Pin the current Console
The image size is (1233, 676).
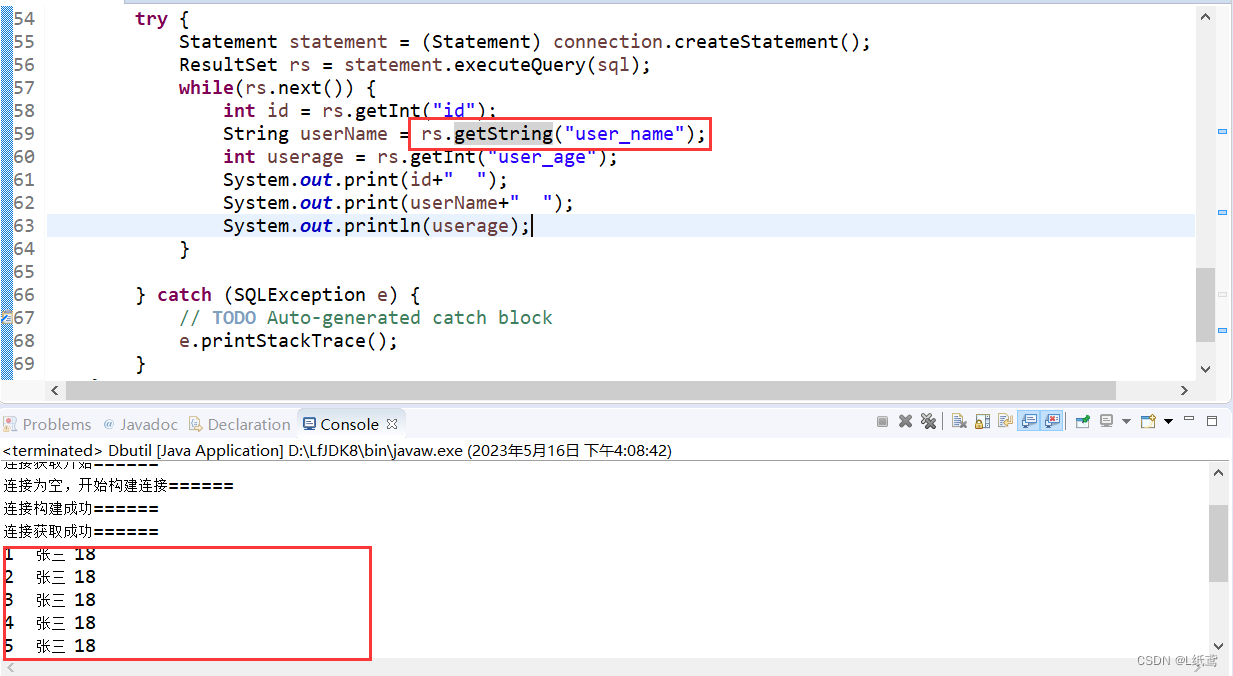[1082, 421]
